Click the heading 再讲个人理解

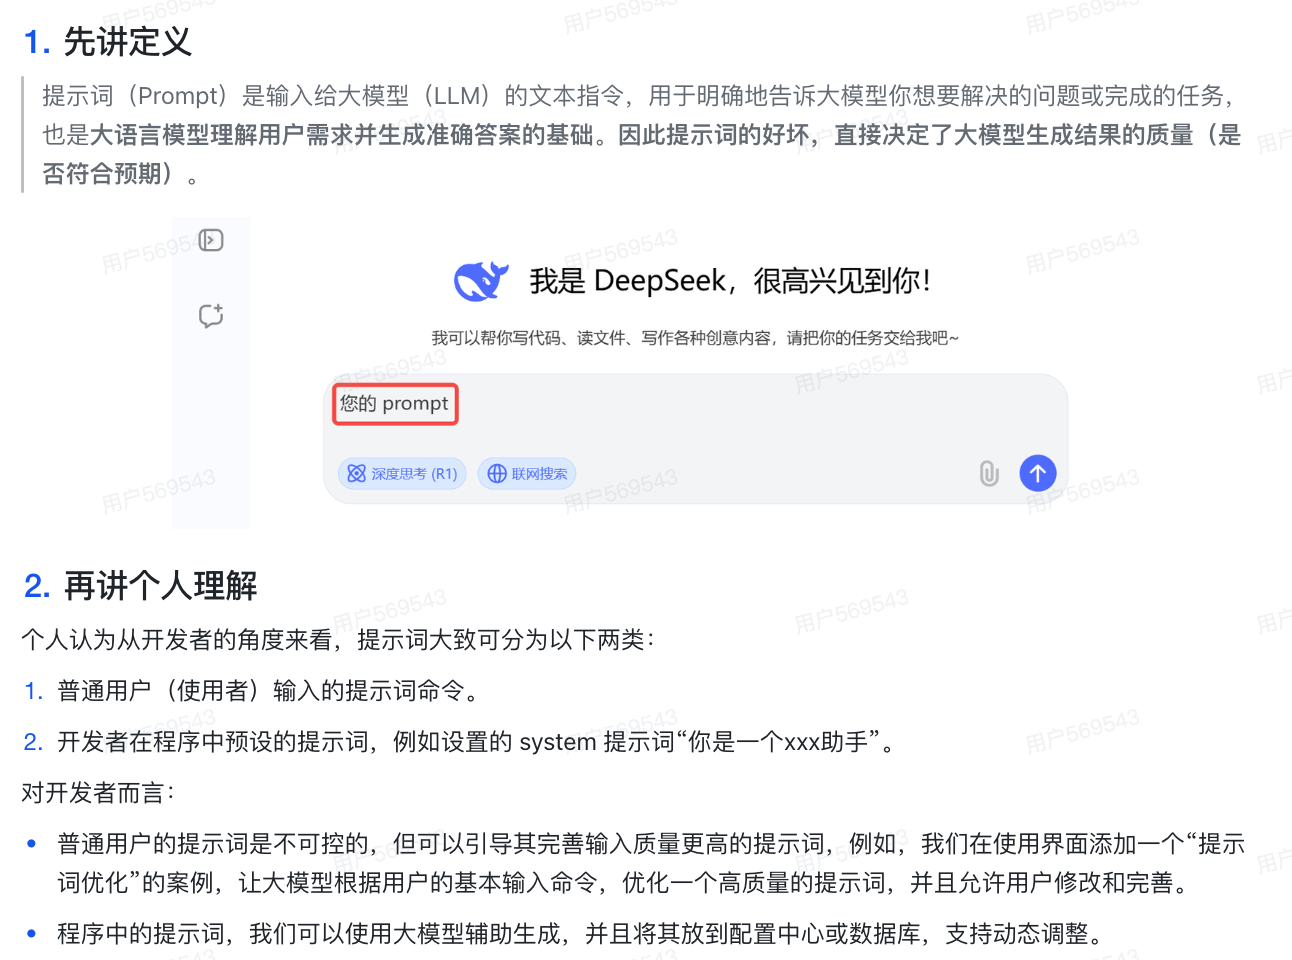[160, 586]
